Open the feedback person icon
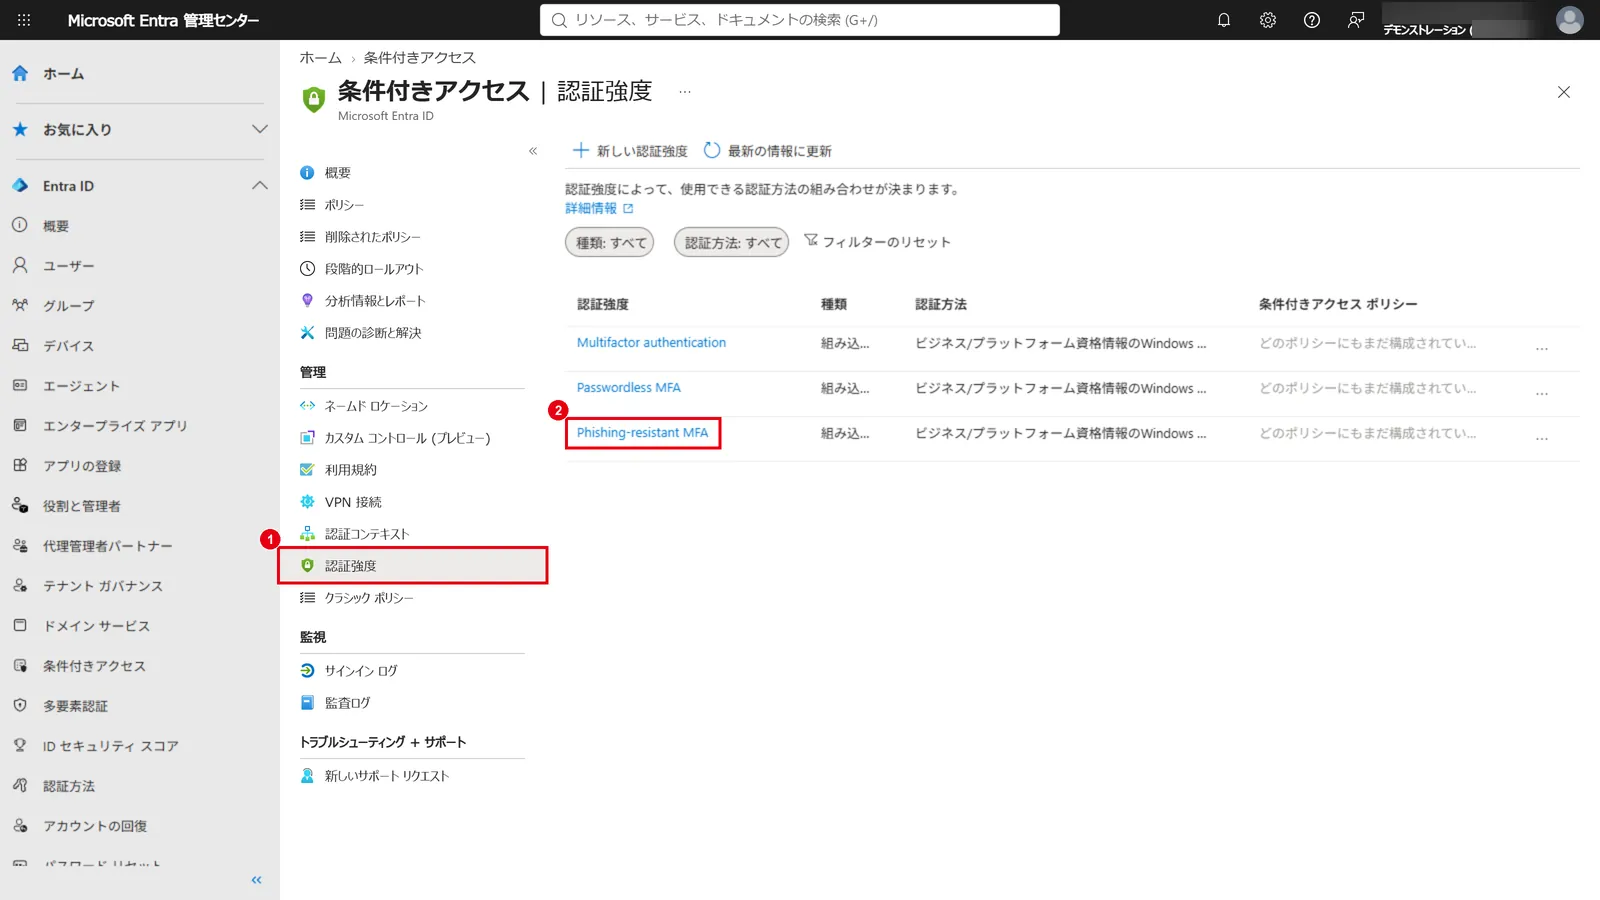Viewport: 1600px width, 900px height. click(1356, 20)
